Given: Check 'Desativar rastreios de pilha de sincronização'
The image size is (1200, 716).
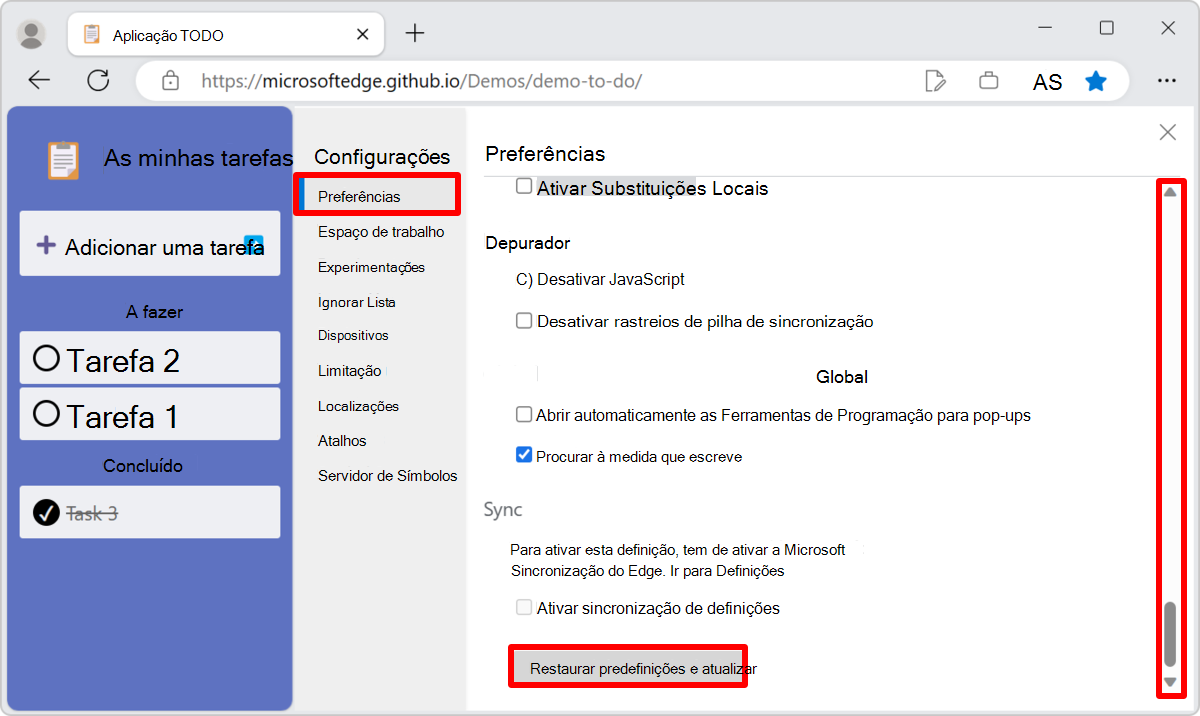Looking at the screenshot, I should click(x=523, y=321).
